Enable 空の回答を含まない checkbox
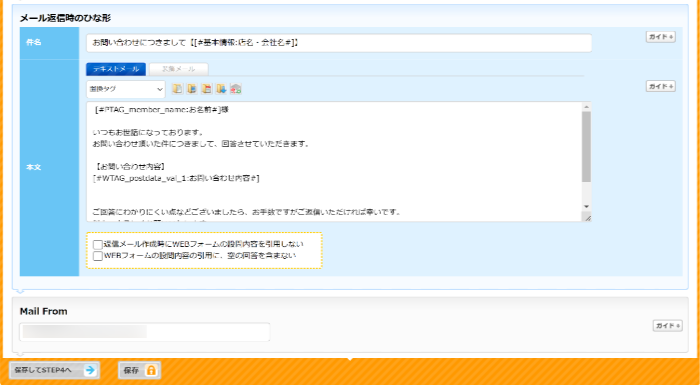Viewport: 700px width, 385px height. coord(98,256)
